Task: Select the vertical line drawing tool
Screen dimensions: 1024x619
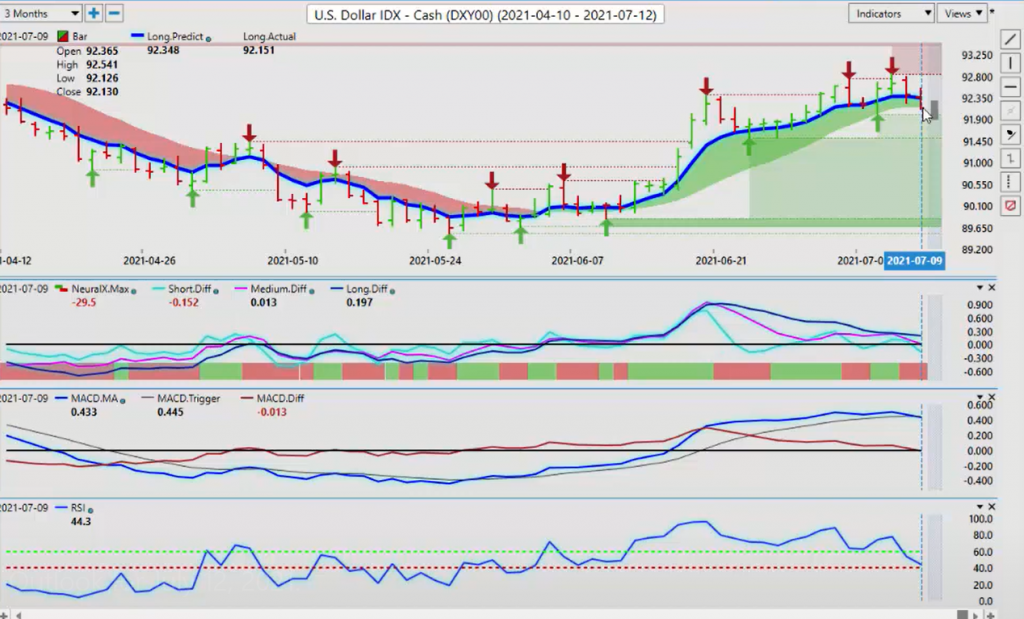Action: click(x=1010, y=63)
